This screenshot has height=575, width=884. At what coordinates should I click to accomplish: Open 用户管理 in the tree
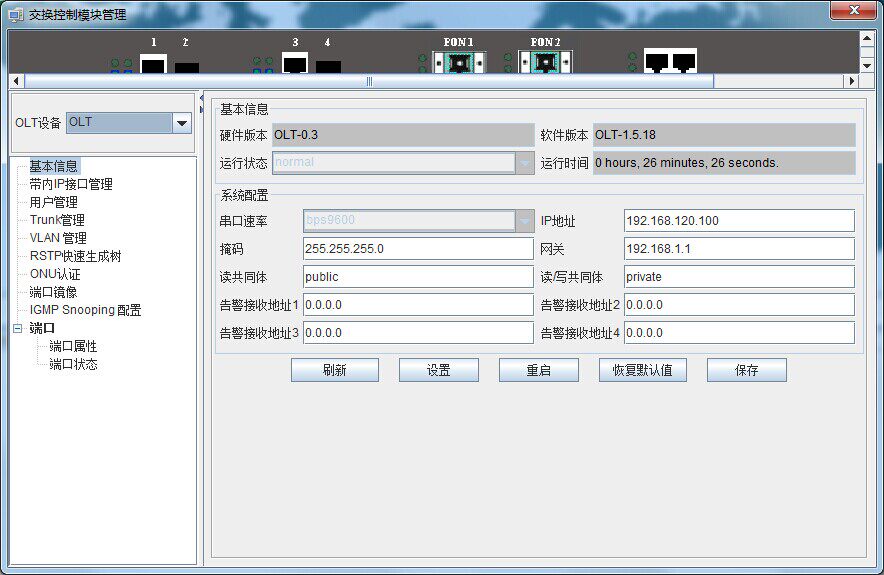[54, 202]
